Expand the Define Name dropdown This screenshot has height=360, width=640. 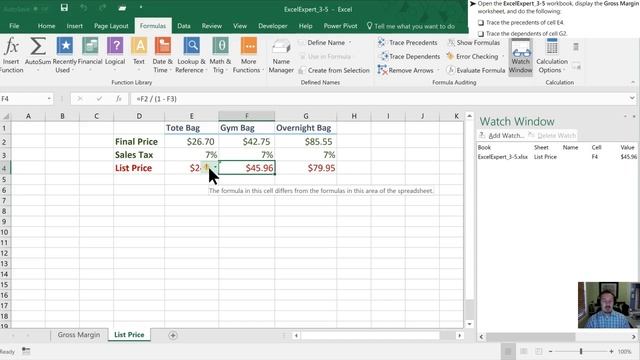coord(350,42)
